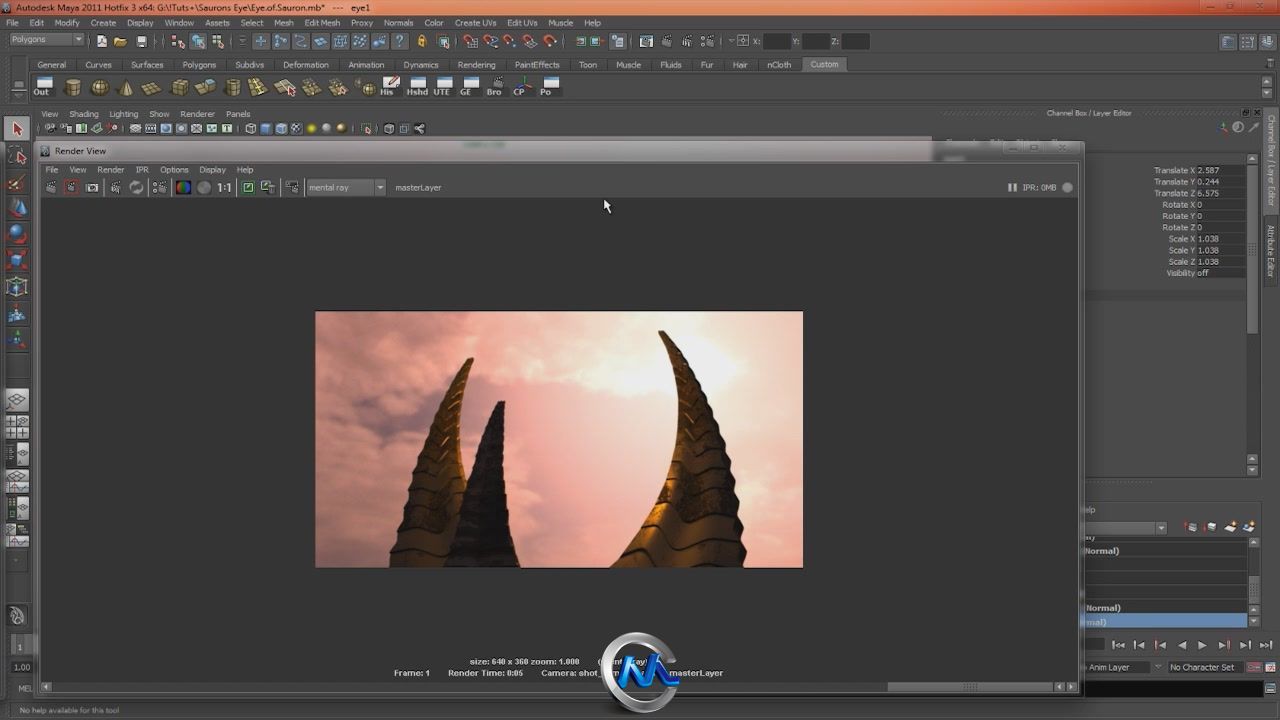This screenshot has height=720, width=1280.
Task: Toggle smooth shade blue cube icon
Action: click(x=266, y=128)
